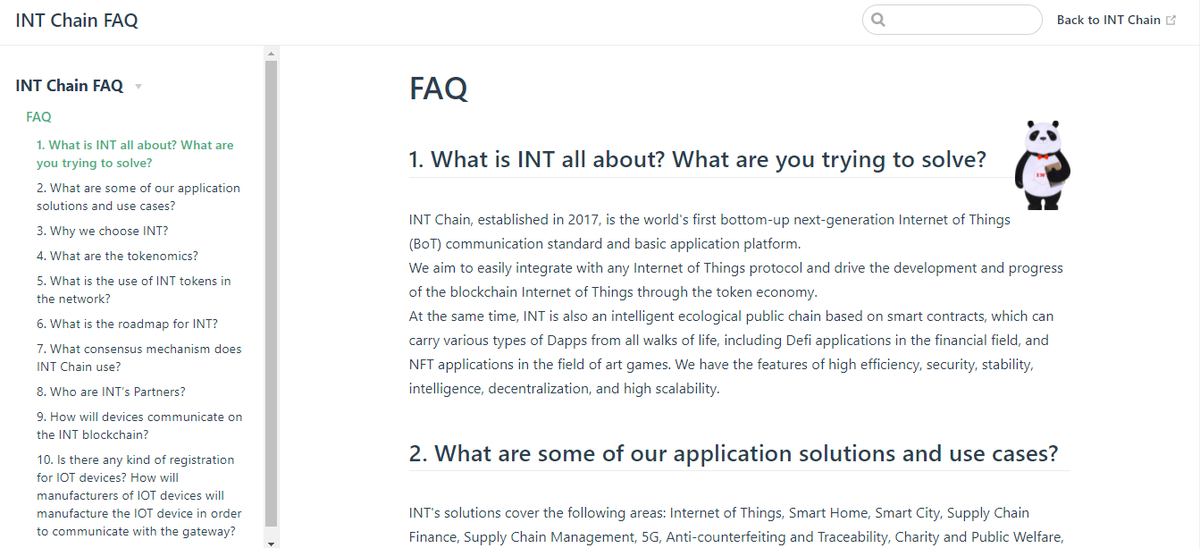Click the main FAQ page heading
Image resolution: width=1200 pixels, height=548 pixels.
(438, 88)
